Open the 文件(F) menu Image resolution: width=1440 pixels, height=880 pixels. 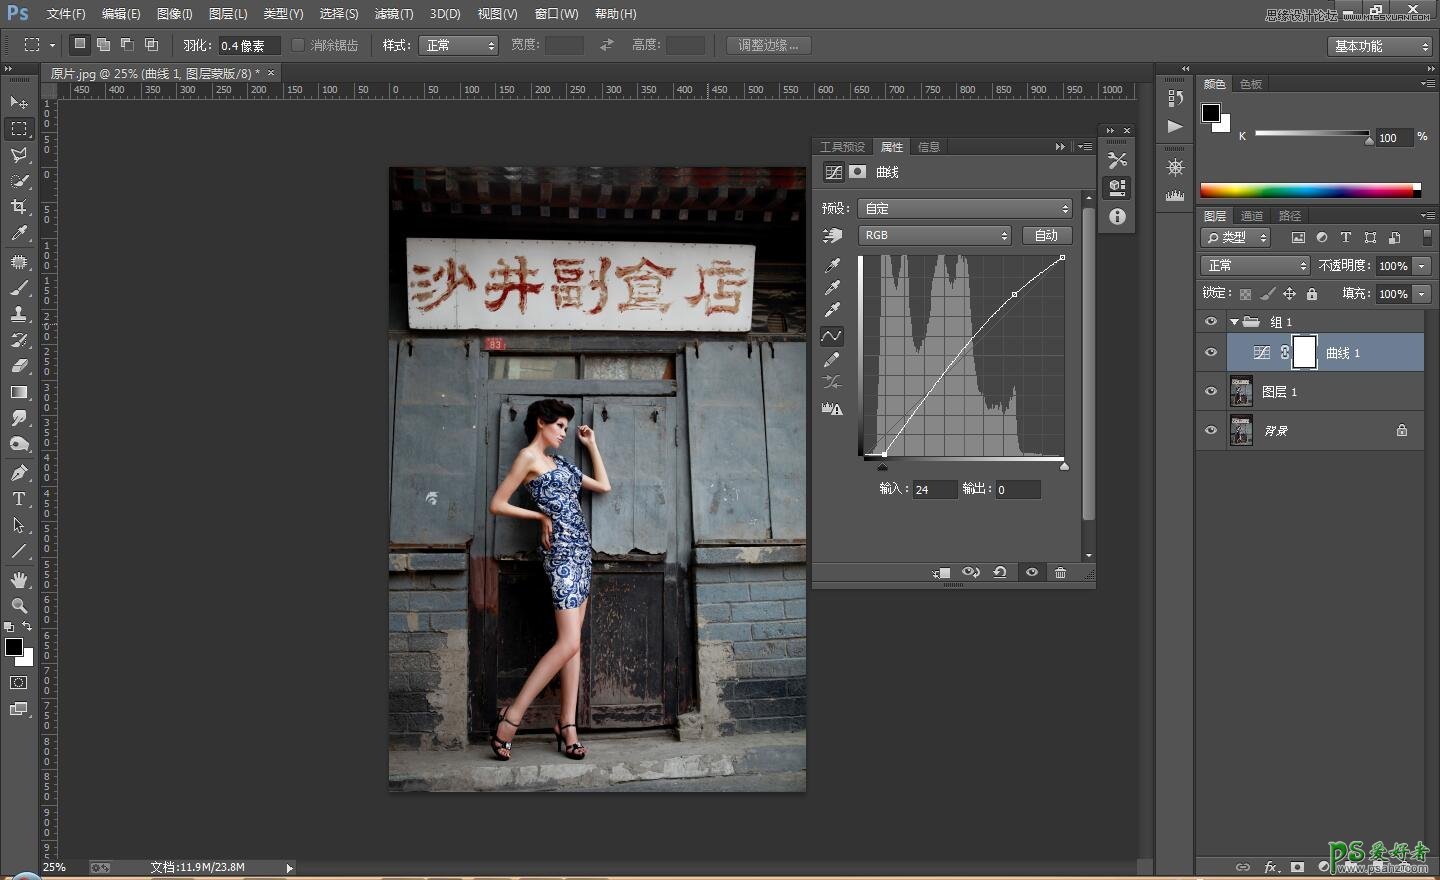[x=66, y=14]
